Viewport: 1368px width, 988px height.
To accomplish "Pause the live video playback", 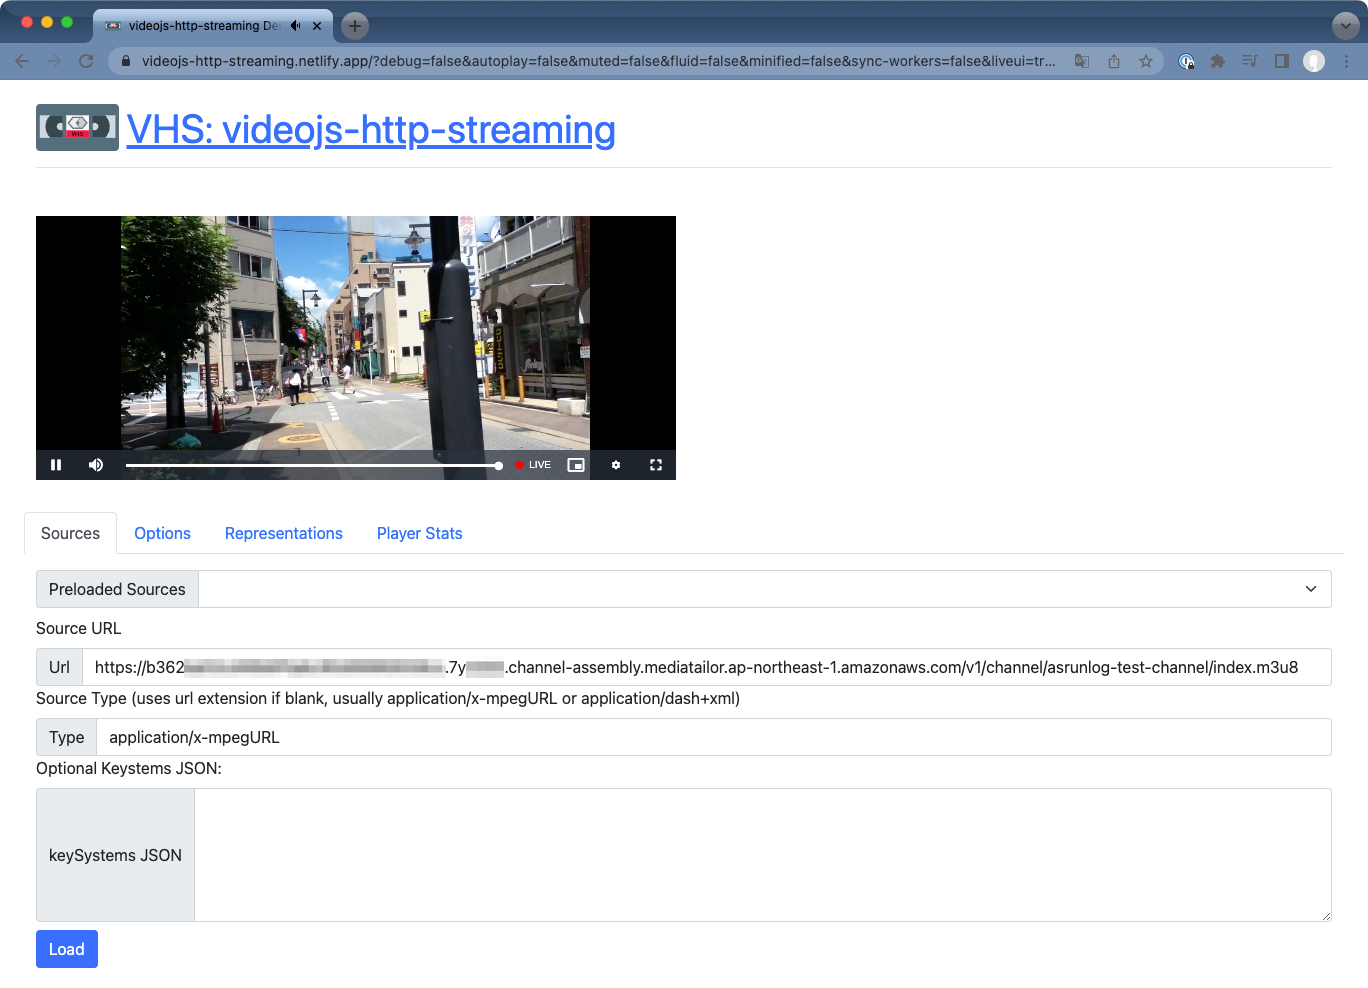I will click(56, 465).
